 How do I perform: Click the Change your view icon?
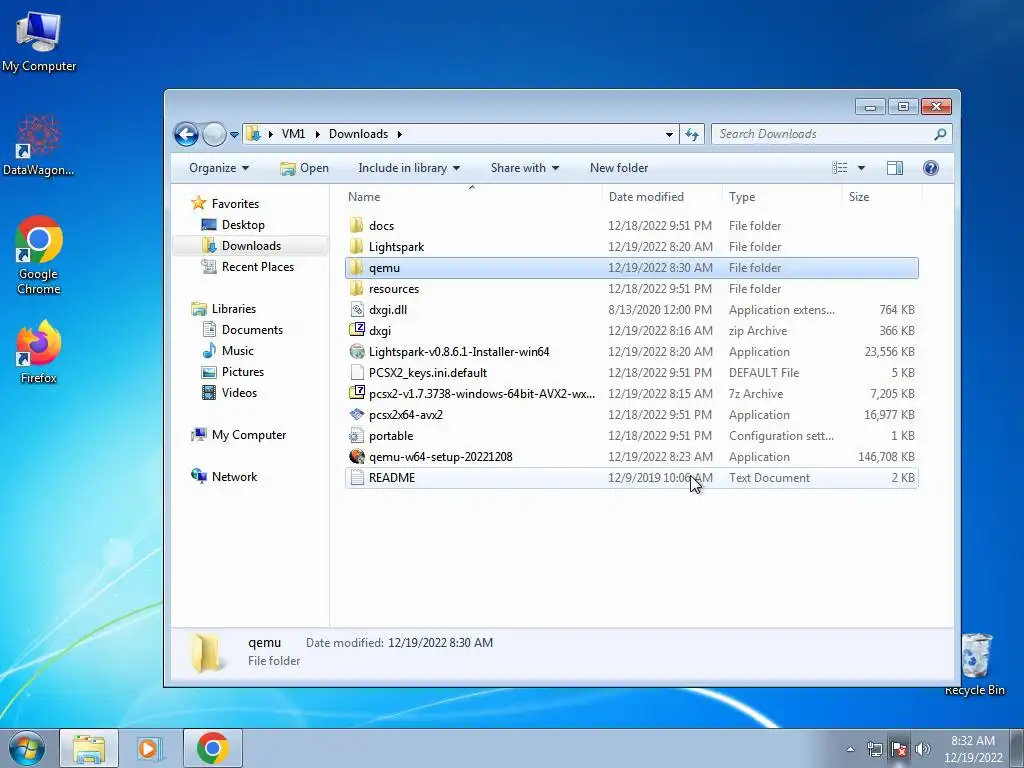pos(840,168)
